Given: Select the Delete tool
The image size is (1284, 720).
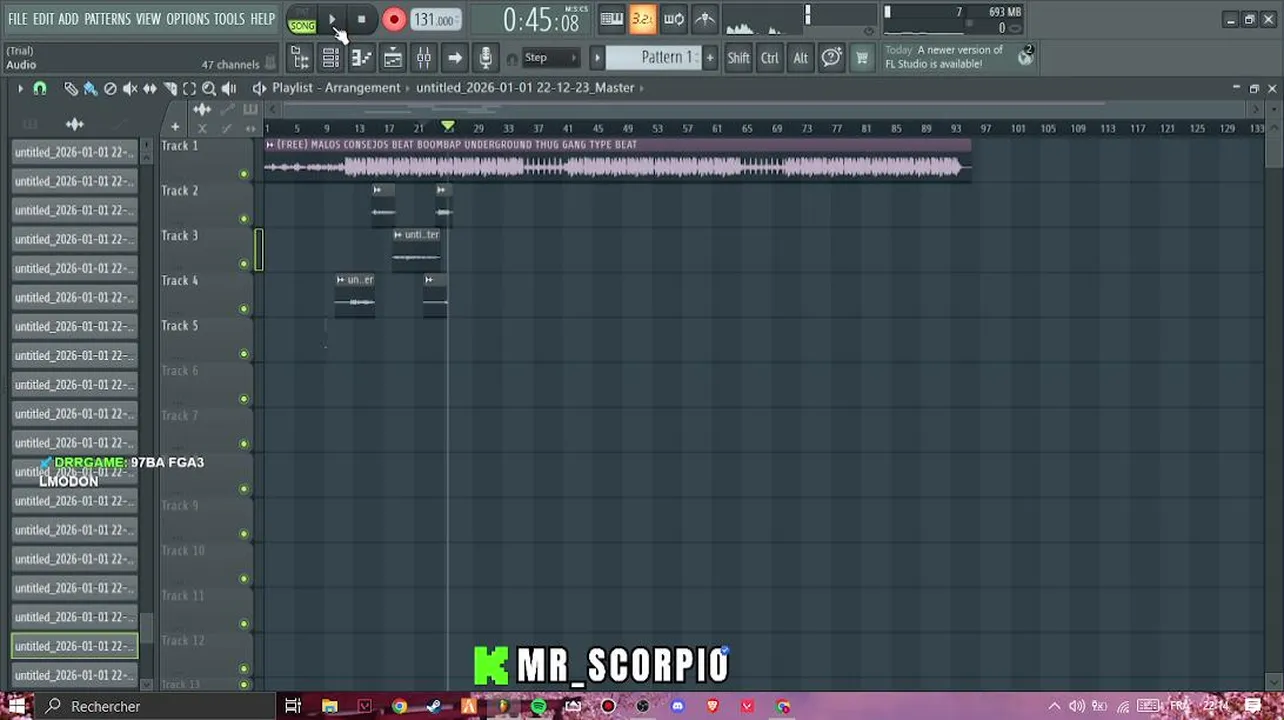Looking at the screenshot, I should 110,88.
